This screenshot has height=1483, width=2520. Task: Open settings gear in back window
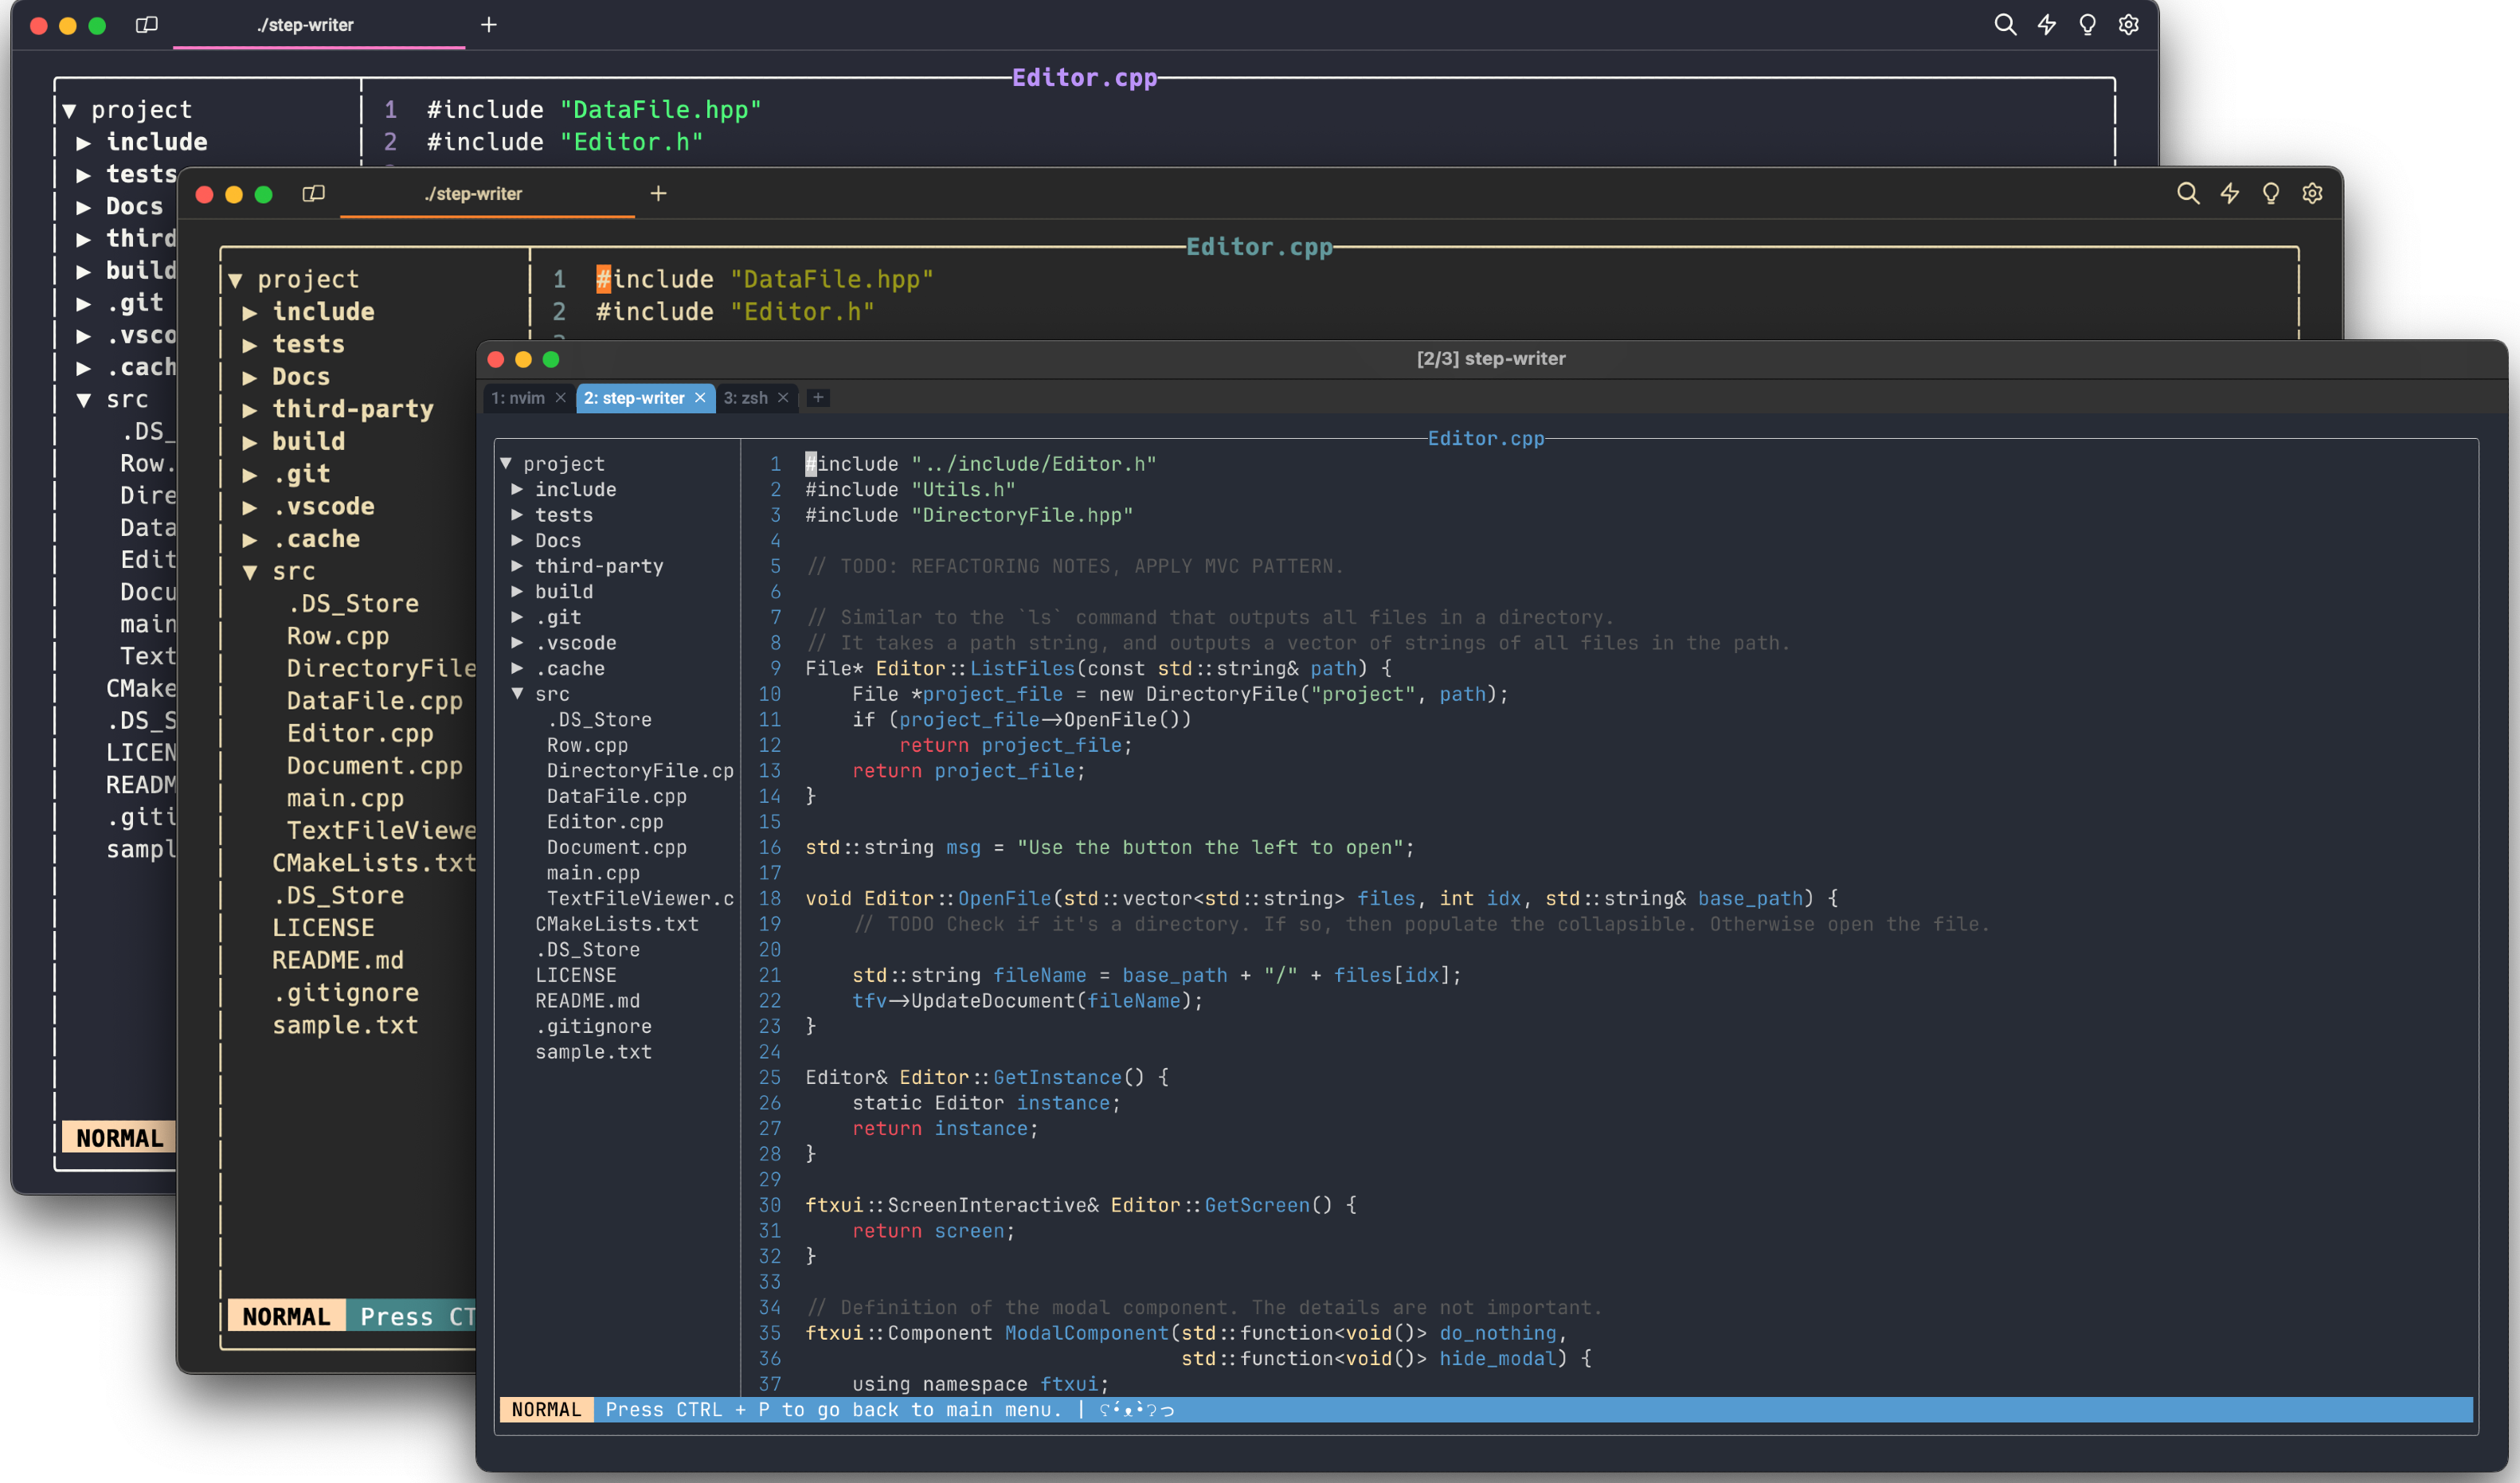click(2129, 25)
